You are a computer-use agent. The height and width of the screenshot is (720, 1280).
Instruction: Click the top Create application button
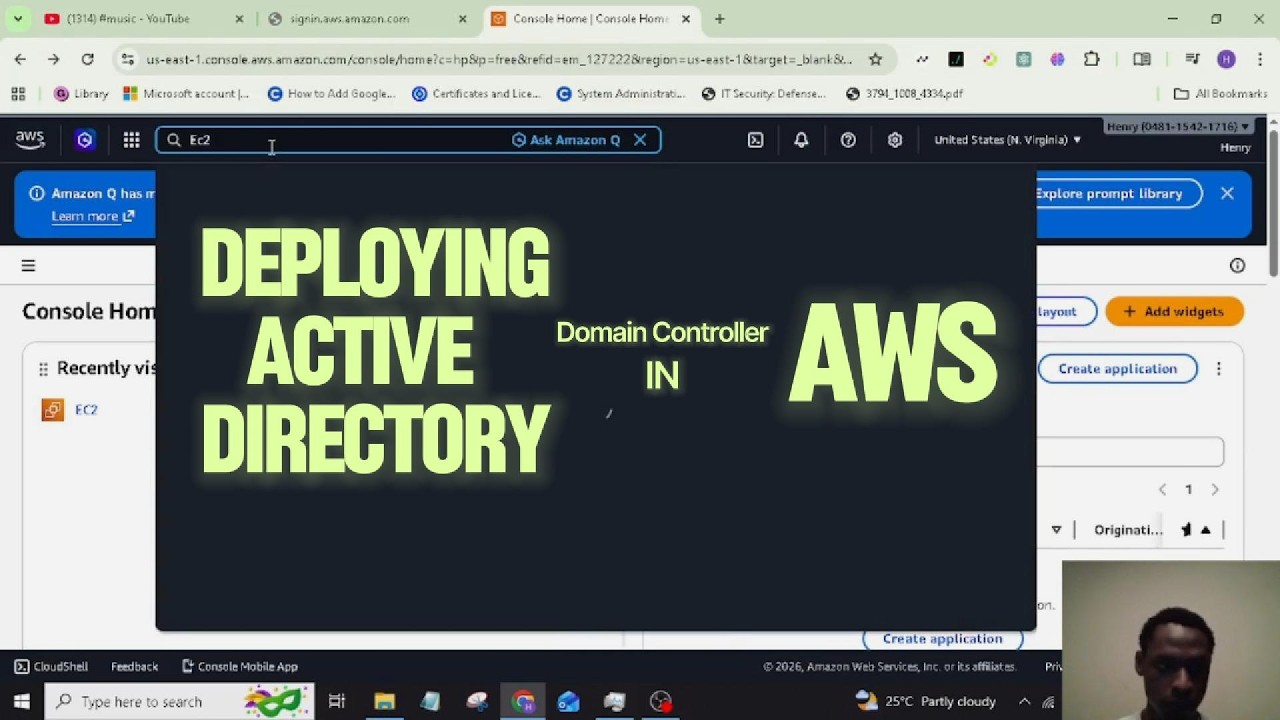click(x=1117, y=369)
